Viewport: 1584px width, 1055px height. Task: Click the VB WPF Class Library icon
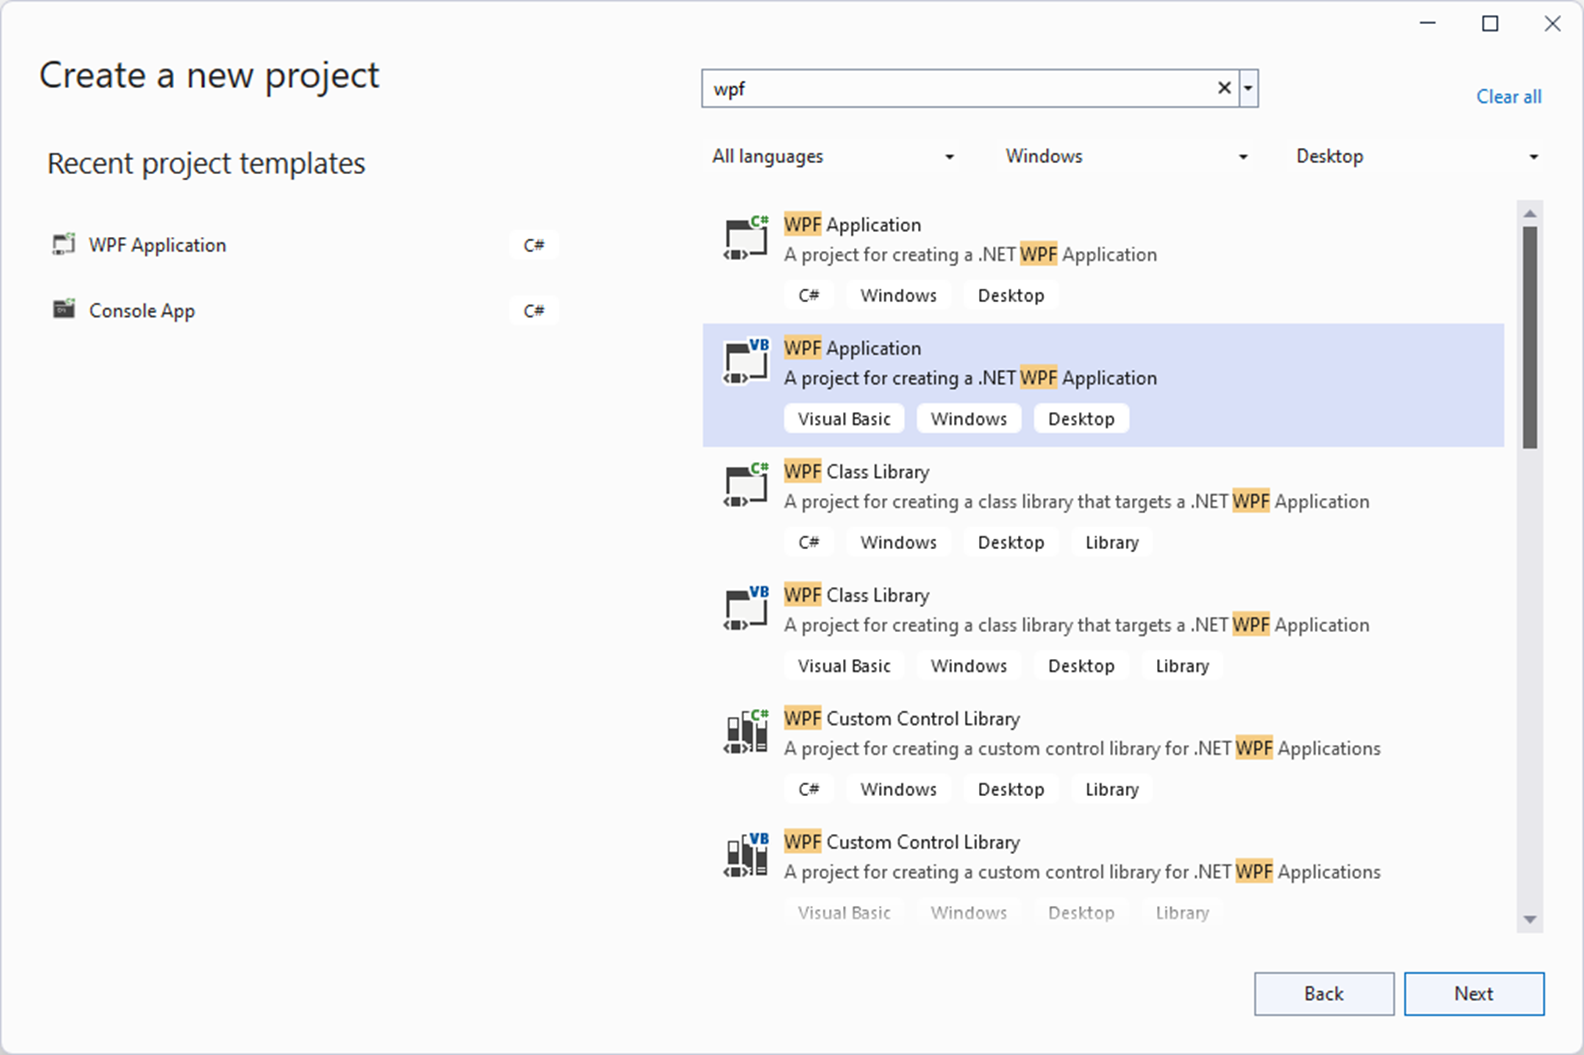746,608
